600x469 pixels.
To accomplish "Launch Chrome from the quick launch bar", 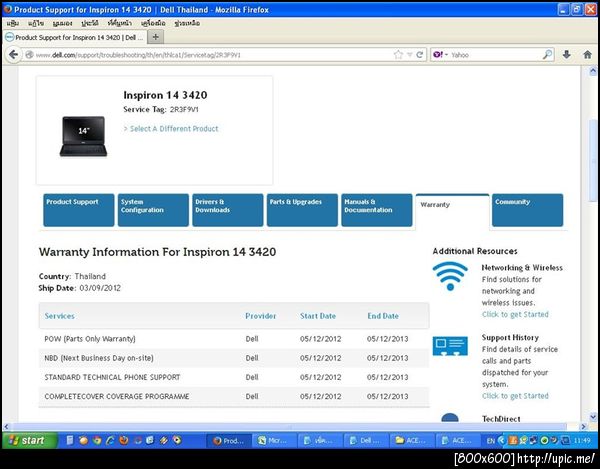I will coord(97,440).
